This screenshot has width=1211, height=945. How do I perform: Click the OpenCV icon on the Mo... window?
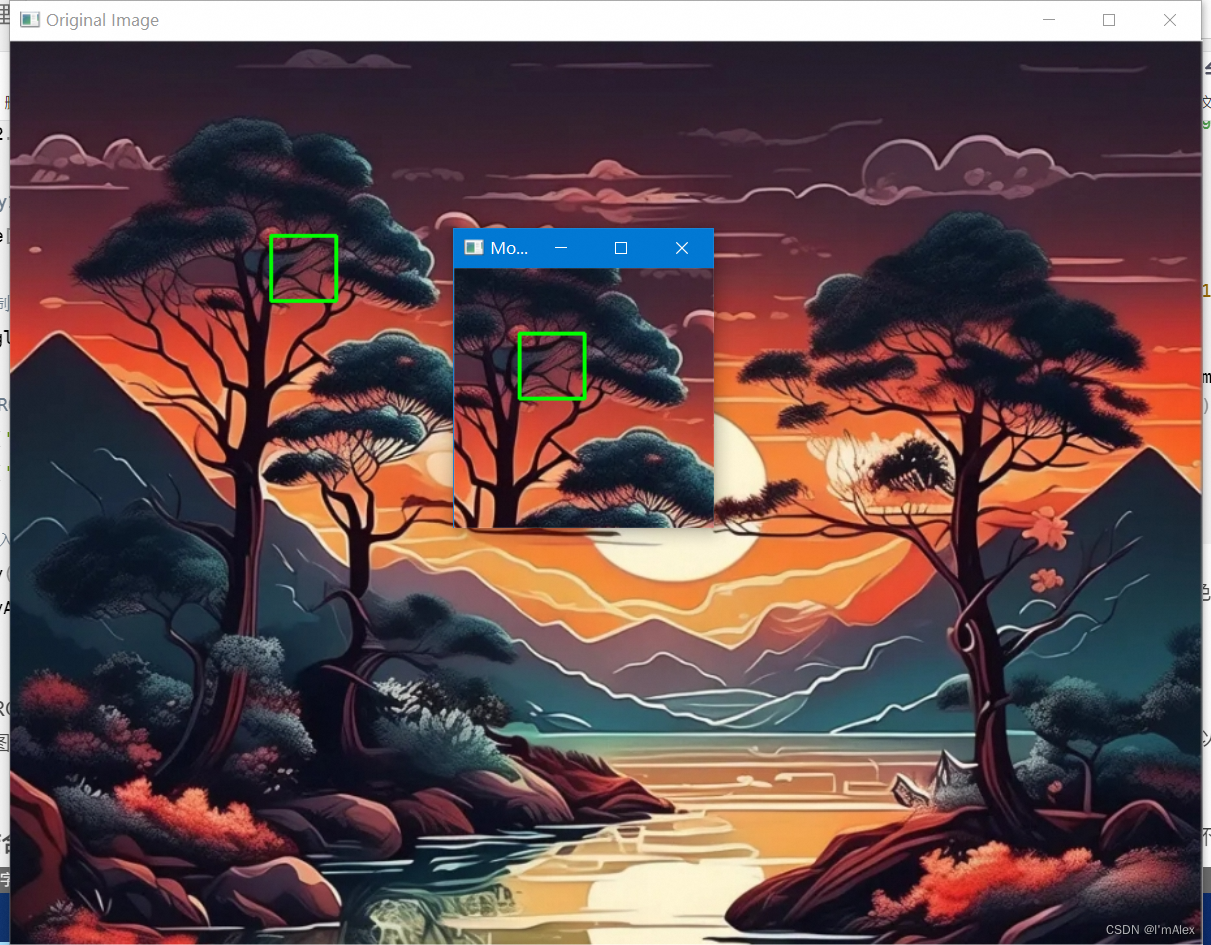(x=472, y=247)
